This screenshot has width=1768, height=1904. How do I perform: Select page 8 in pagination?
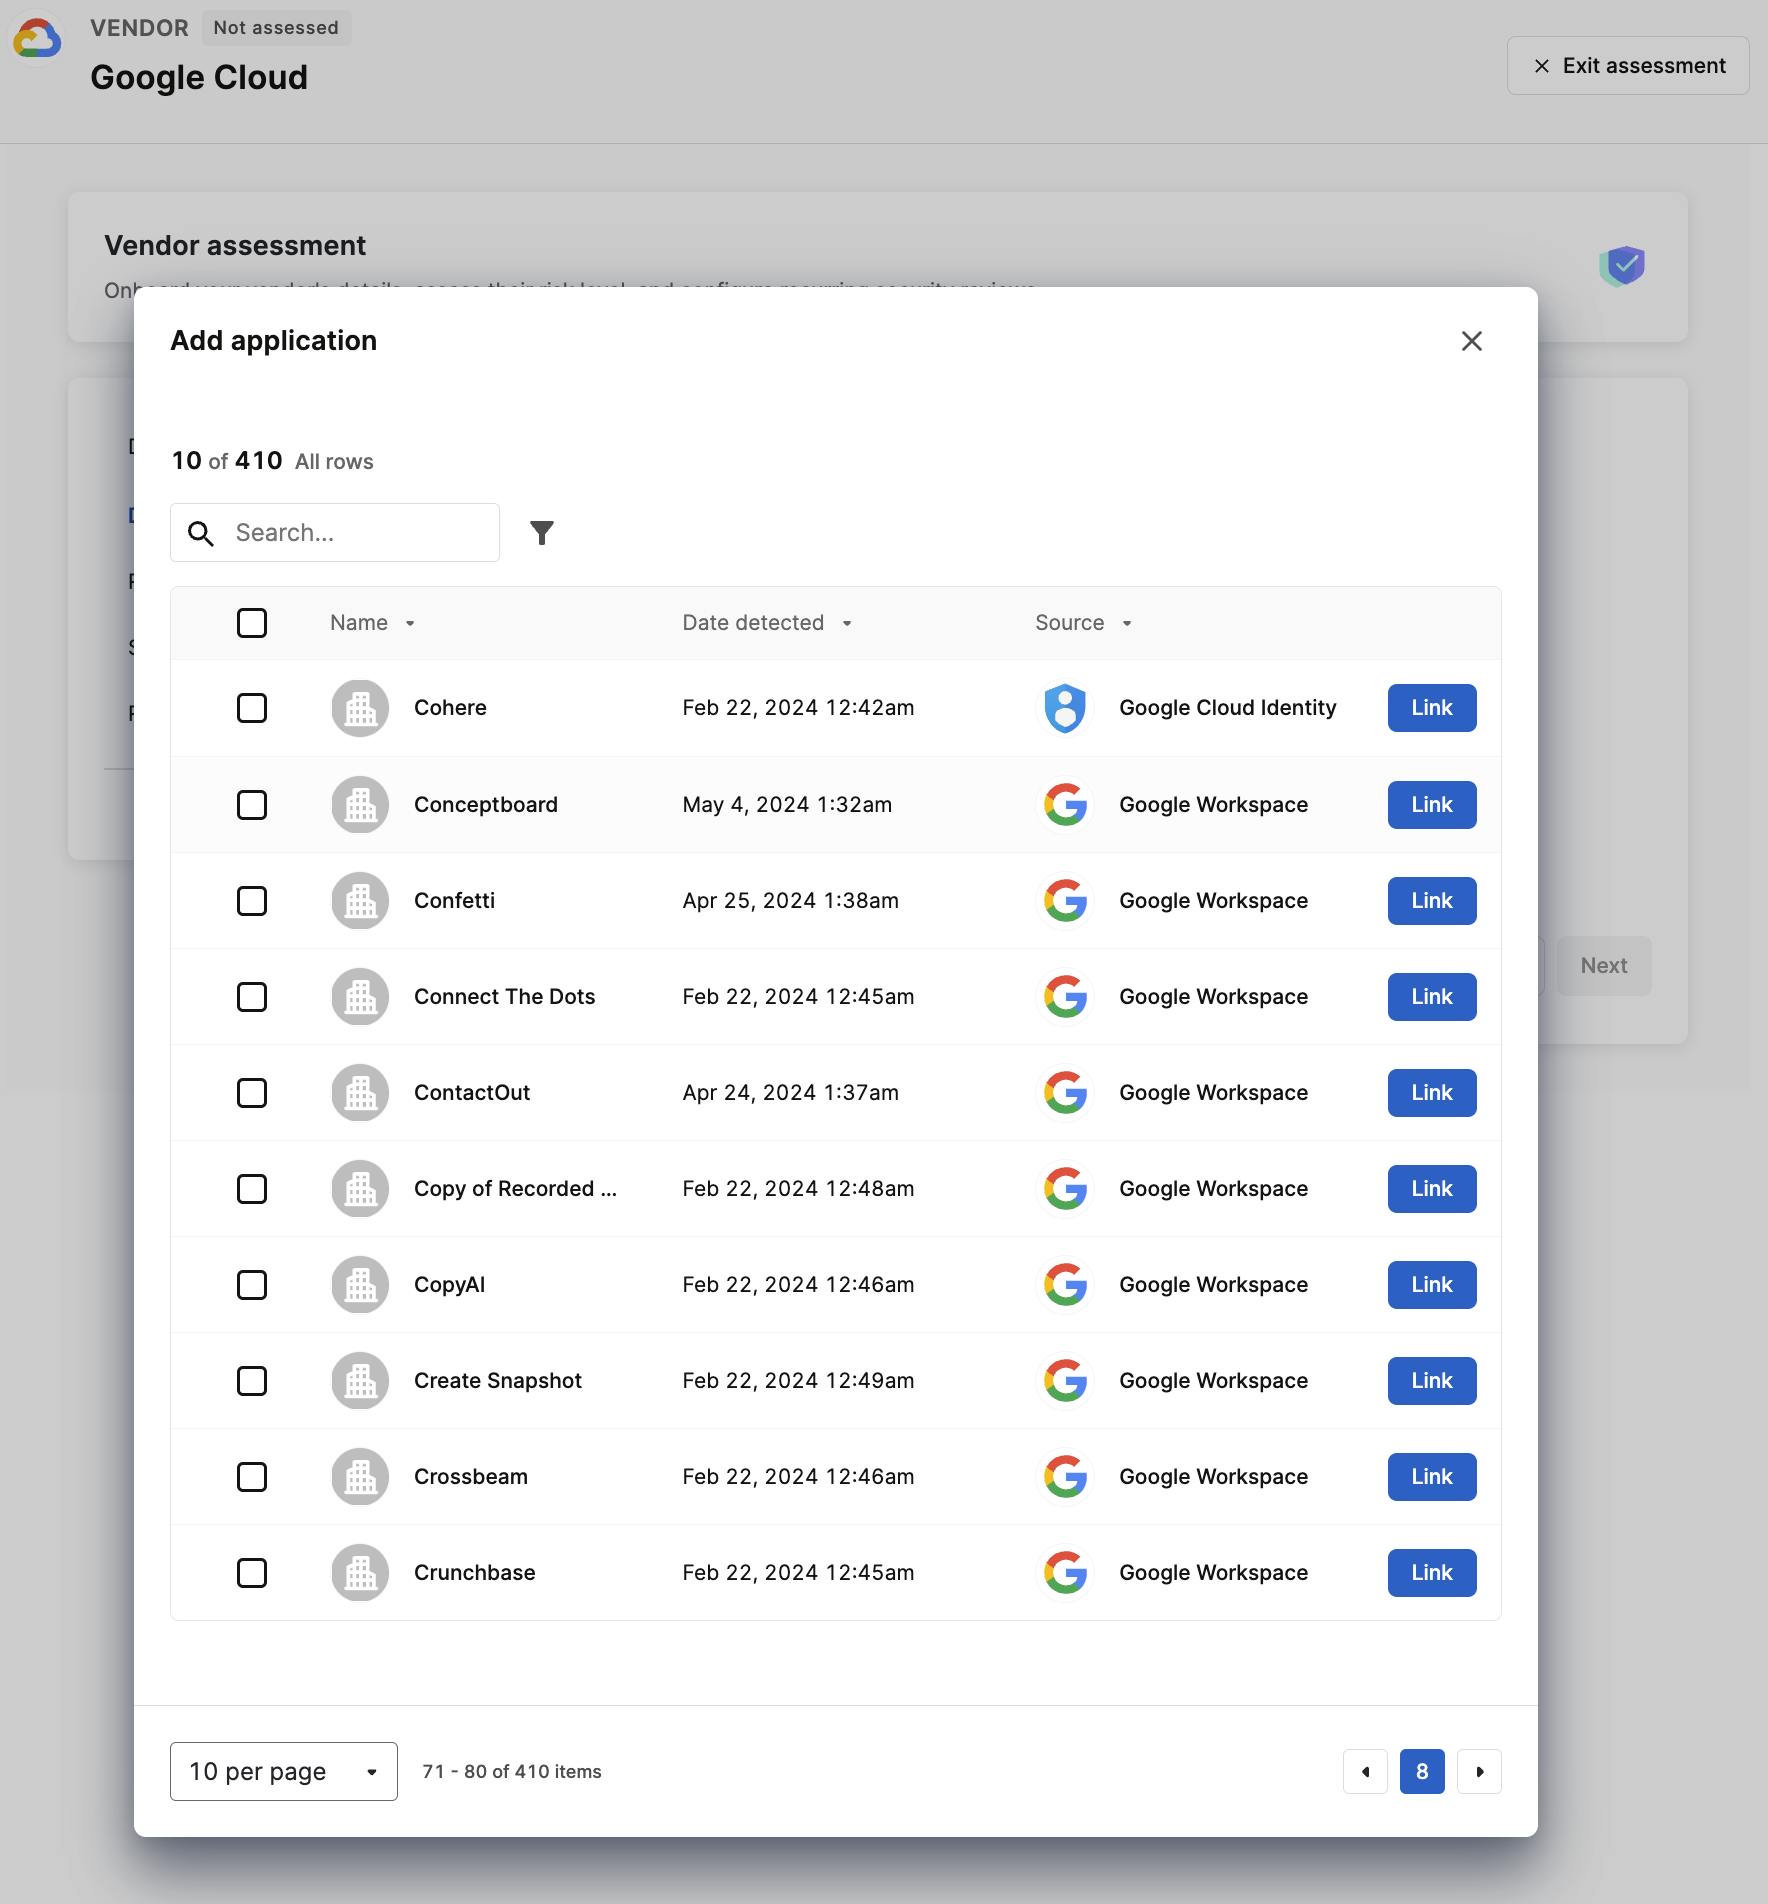(x=1422, y=1772)
